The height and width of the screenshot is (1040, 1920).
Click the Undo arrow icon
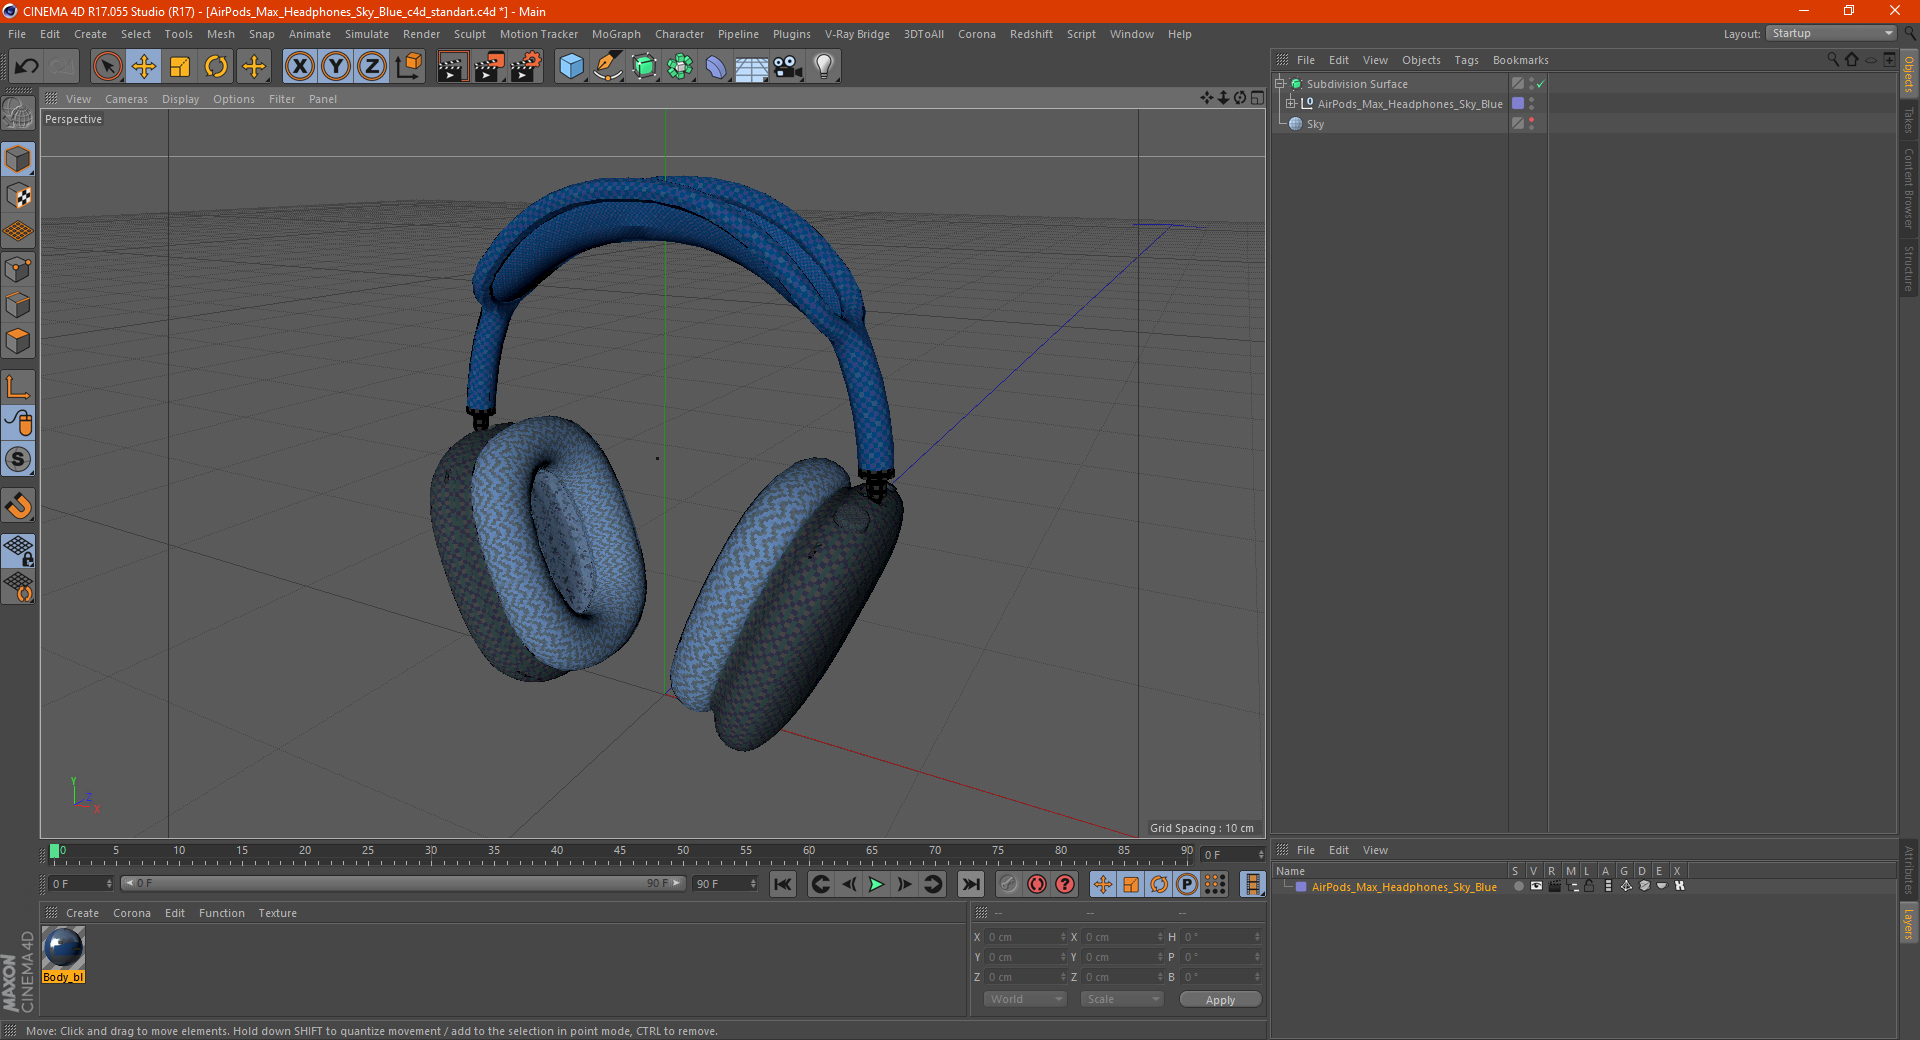[x=26, y=67]
